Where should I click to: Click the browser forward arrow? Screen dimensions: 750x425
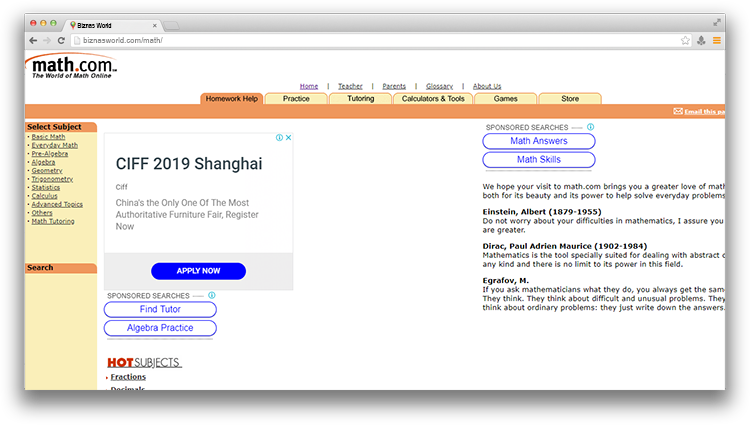pyautogui.click(x=47, y=40)
